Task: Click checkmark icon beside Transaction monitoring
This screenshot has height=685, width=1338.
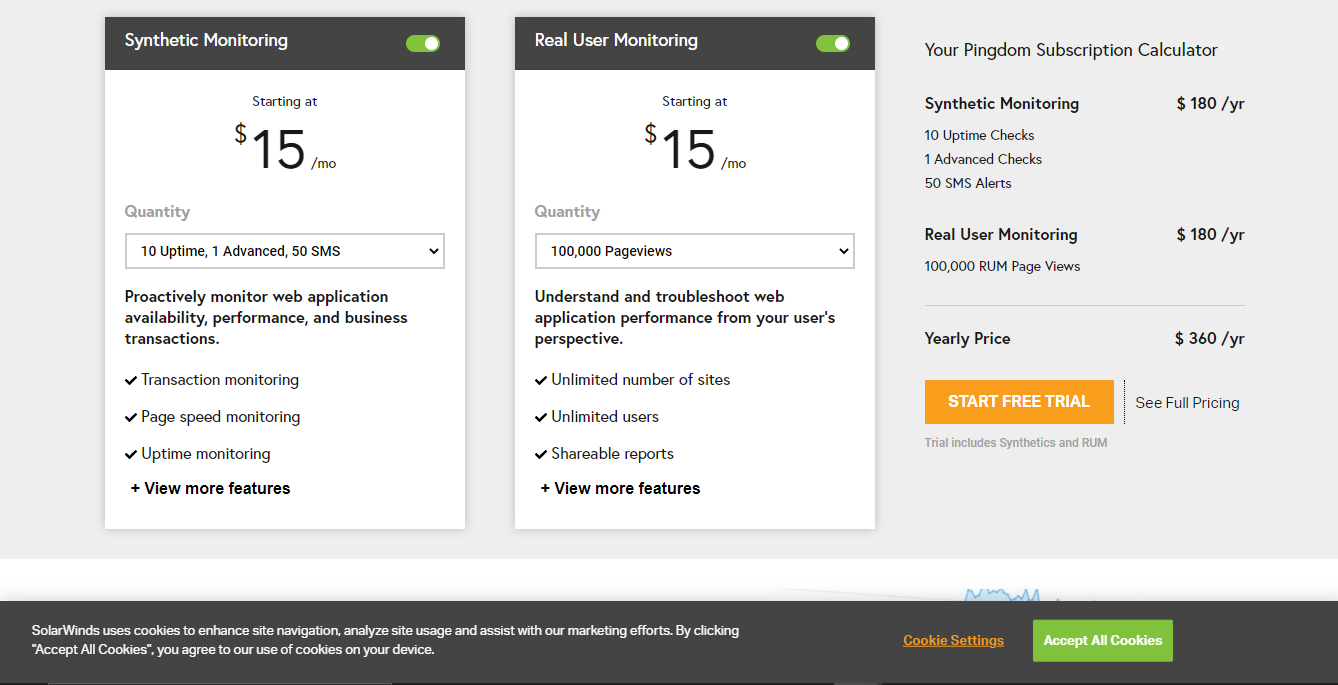Action: coord(131,381)
